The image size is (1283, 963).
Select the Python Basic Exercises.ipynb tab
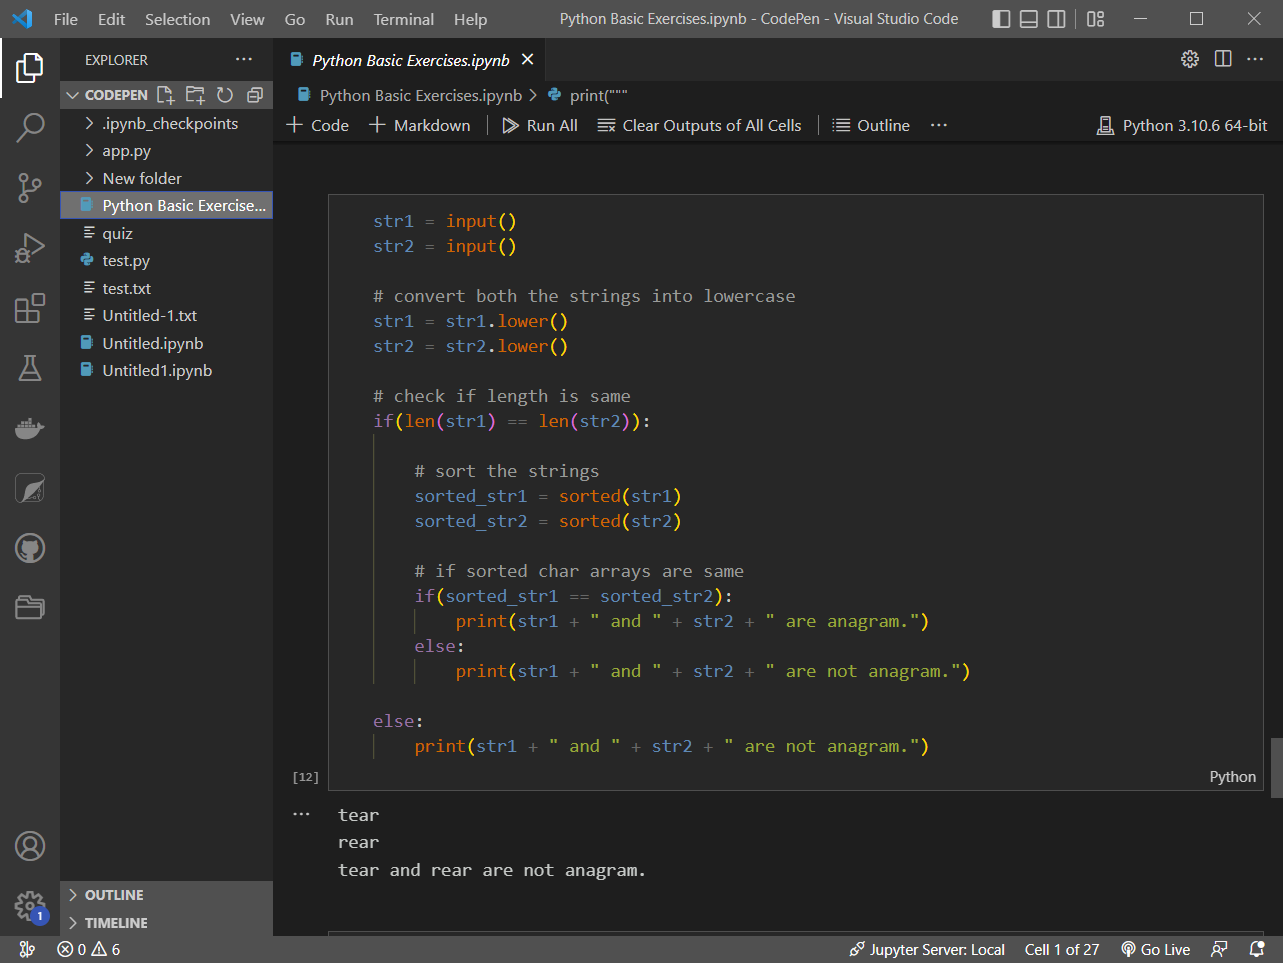[x=406, y=59]
